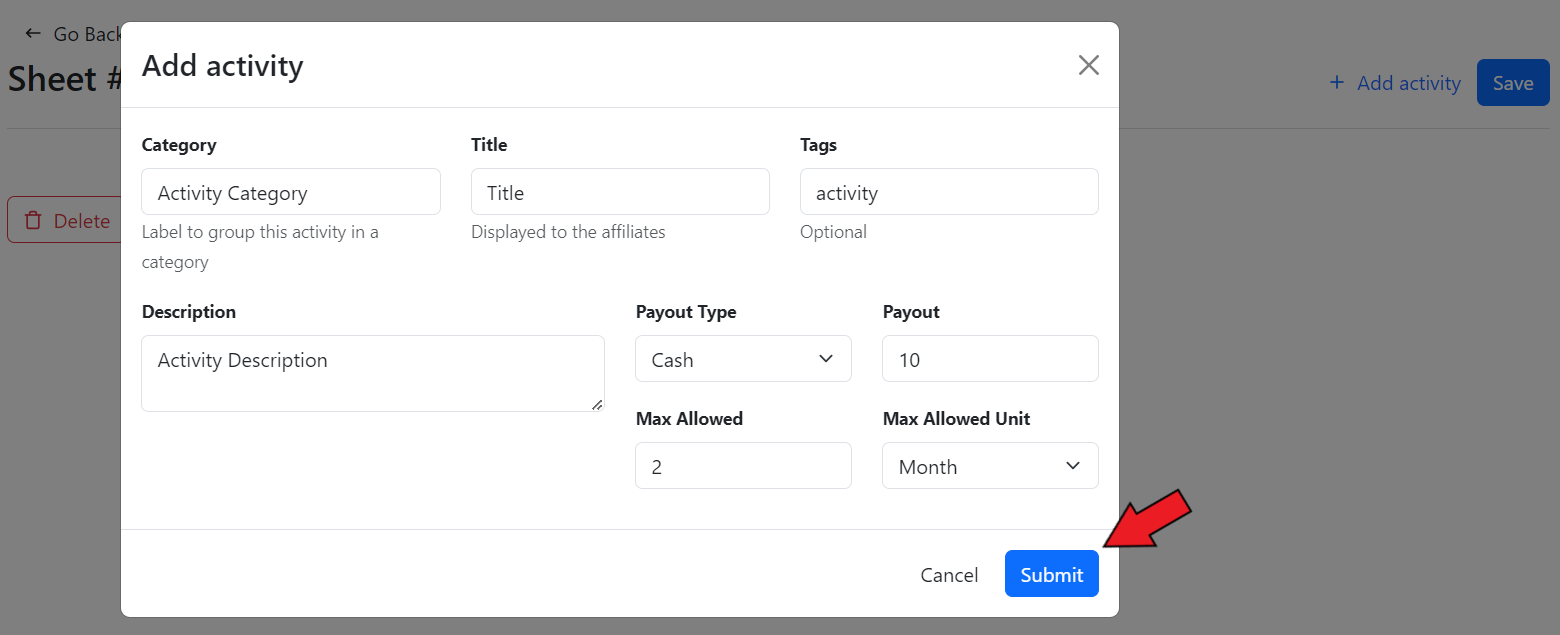Viewport: 1560px width, 635px height.
Task: Expand the Max Allowed Unit dropdown
Action: coord(989,466)
